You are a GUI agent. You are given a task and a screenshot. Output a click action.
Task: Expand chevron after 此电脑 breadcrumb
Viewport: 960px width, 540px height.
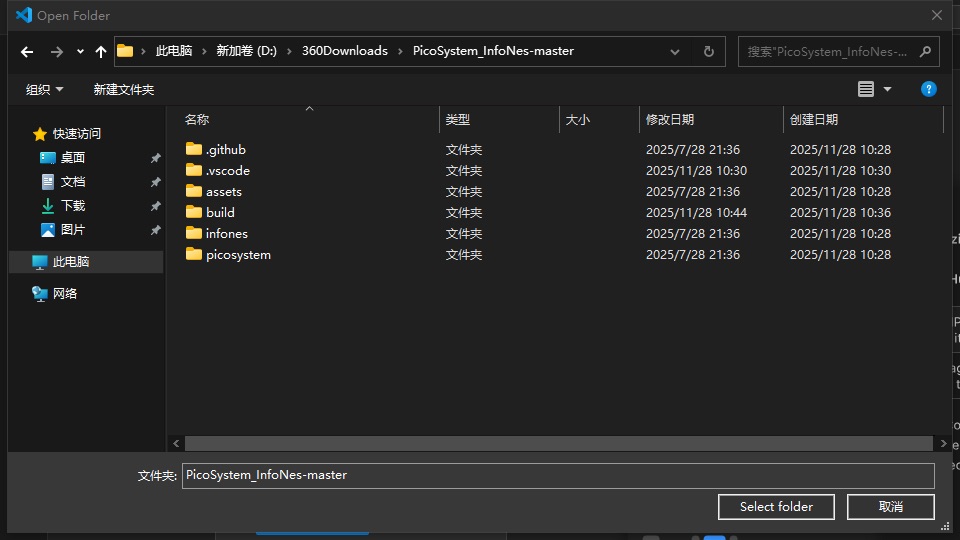tap(204, 51)
